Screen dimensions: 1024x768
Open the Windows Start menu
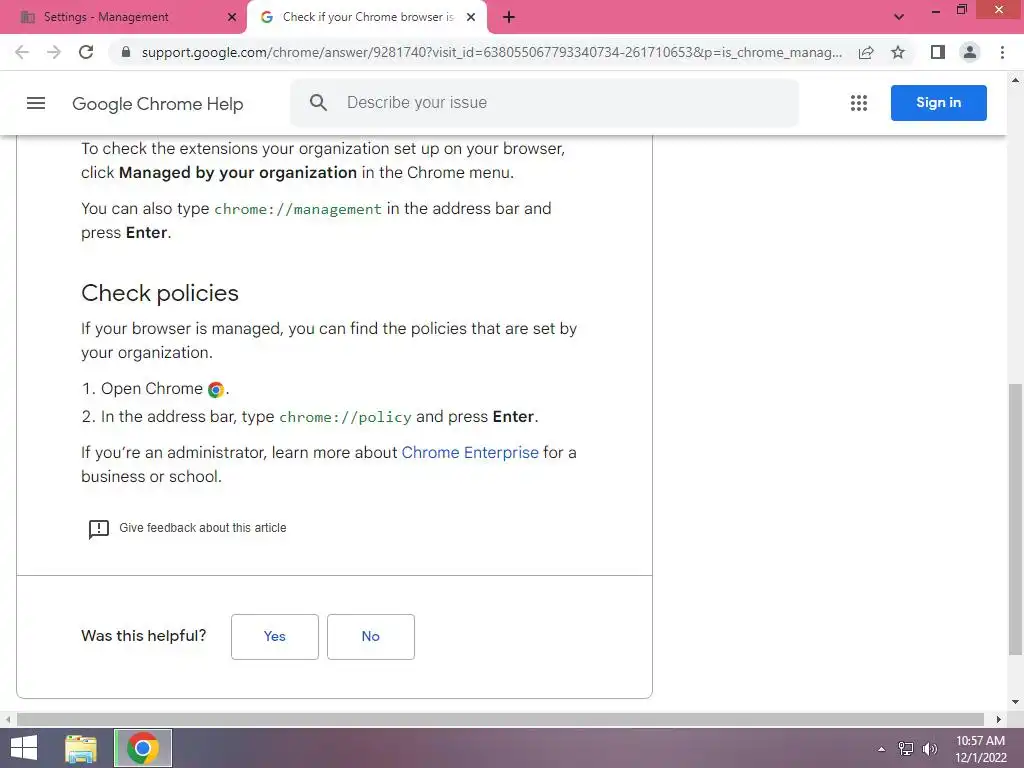tap(24, 748)
